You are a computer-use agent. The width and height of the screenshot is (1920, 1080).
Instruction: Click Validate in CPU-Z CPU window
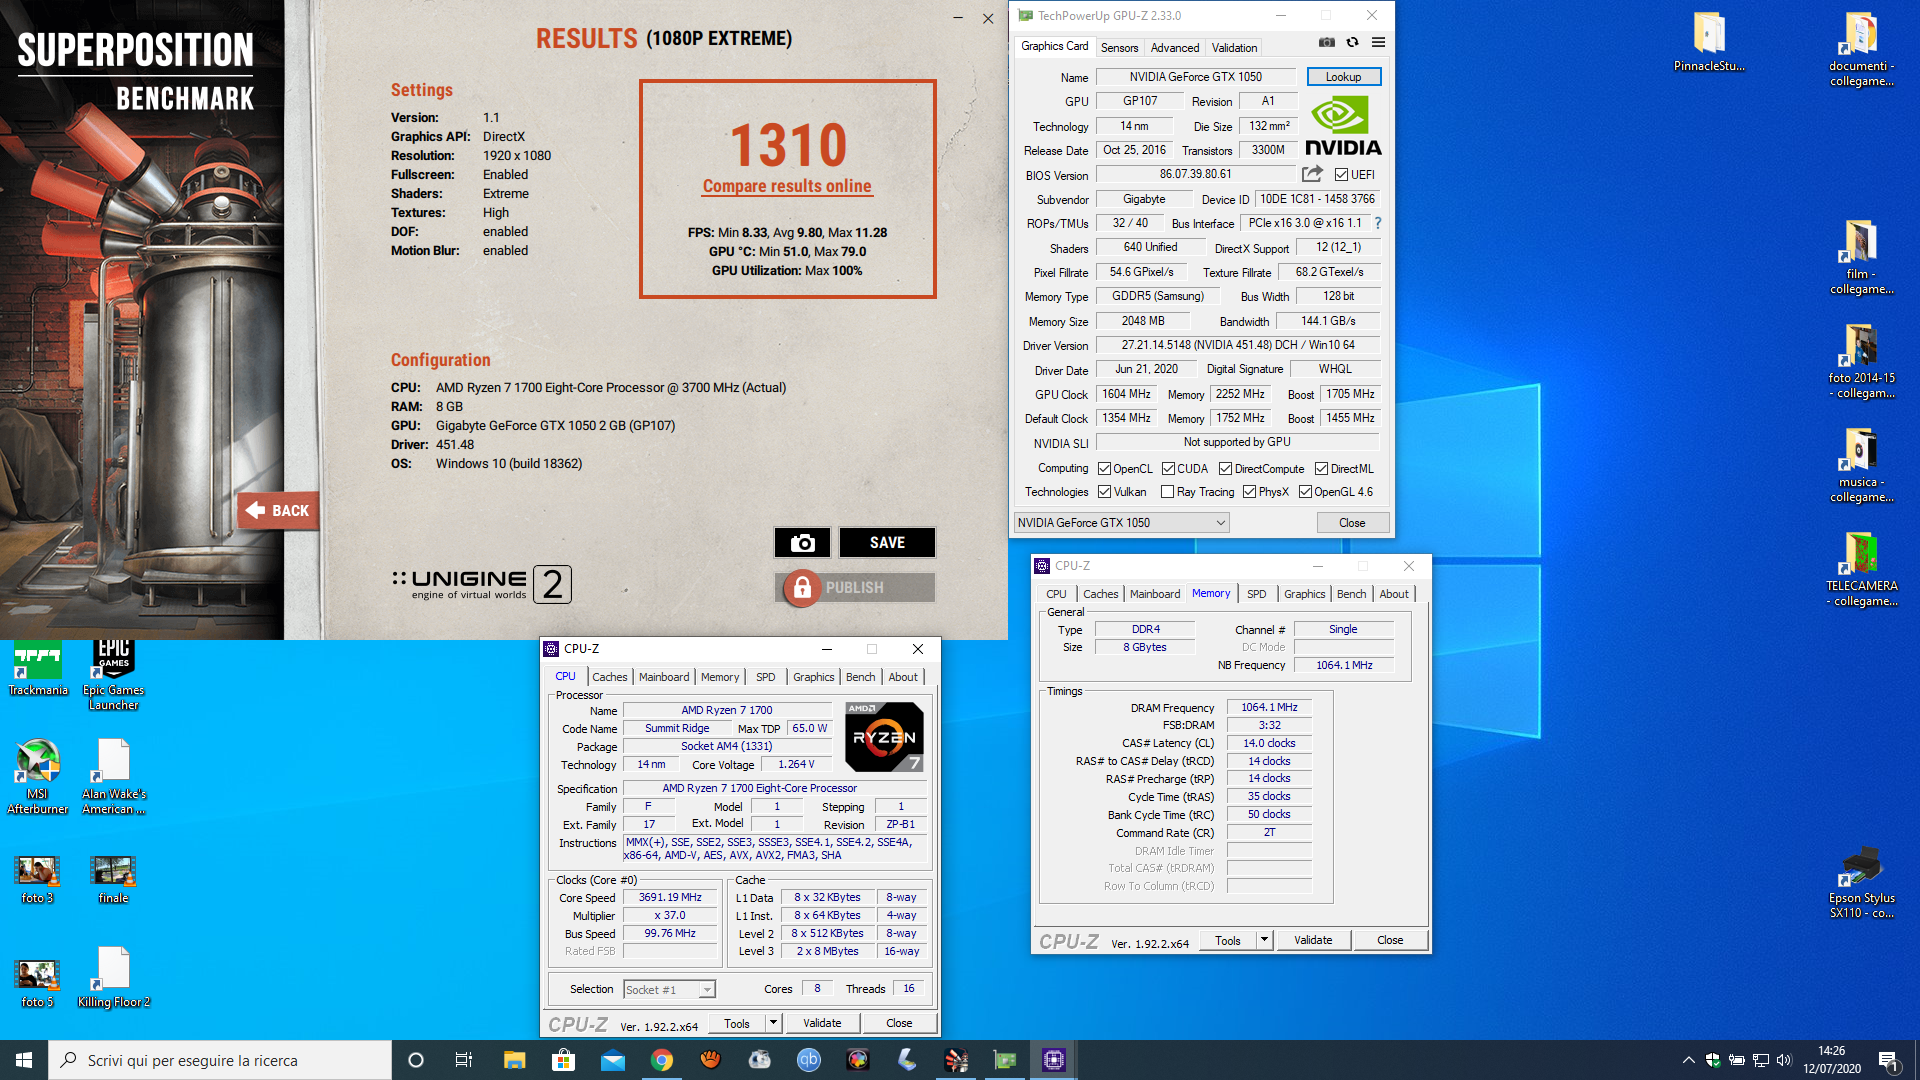[822, 1023]
